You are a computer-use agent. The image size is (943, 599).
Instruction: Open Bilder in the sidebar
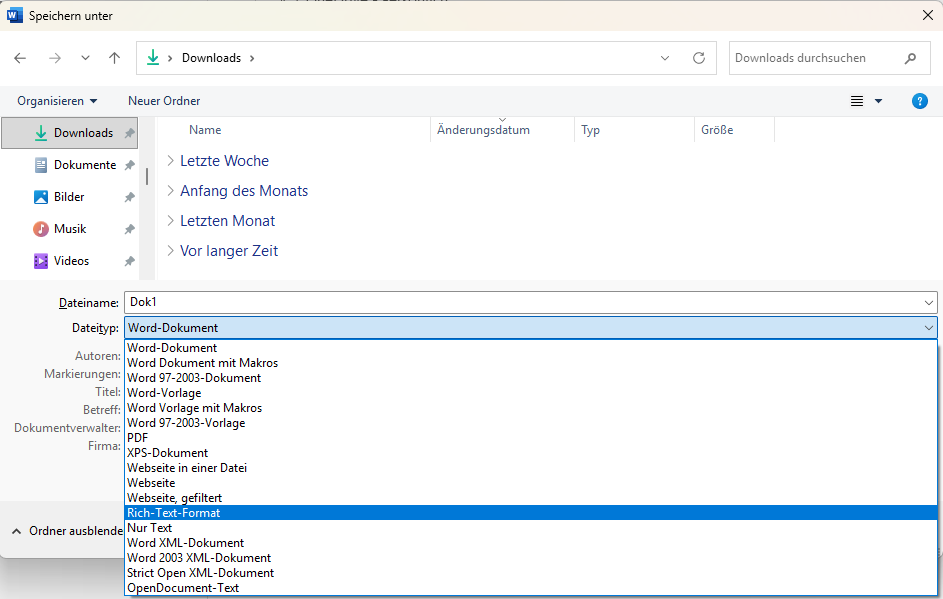tap(69, 197)
